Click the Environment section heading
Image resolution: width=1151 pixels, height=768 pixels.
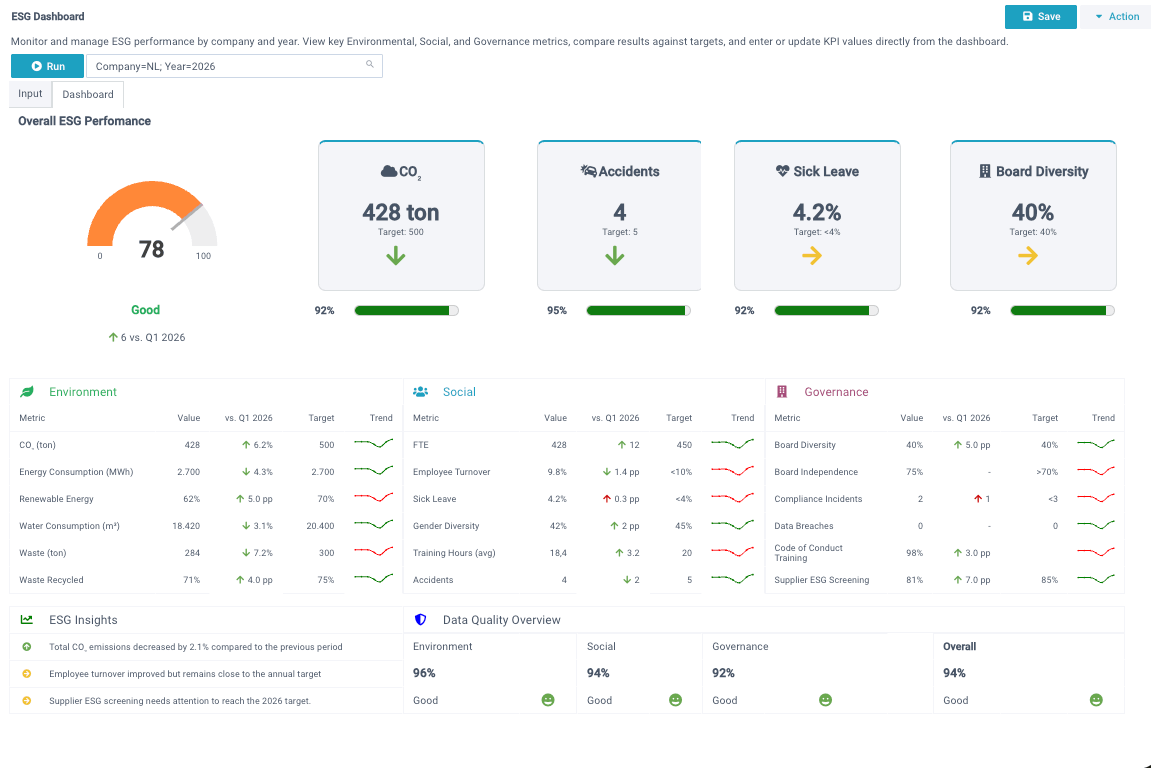[83, 392]
